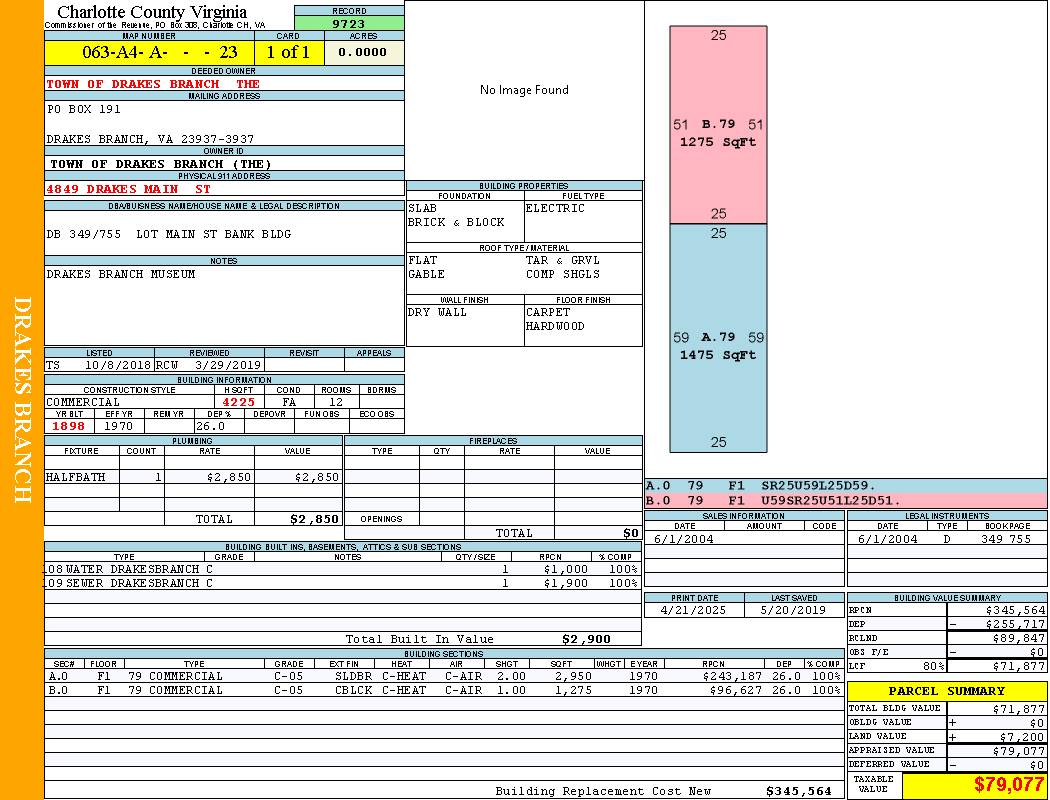Screen dimensions: 1050x800
Task: Select the yellow map number 063-A4 field
Action: [x=149, y=52]
